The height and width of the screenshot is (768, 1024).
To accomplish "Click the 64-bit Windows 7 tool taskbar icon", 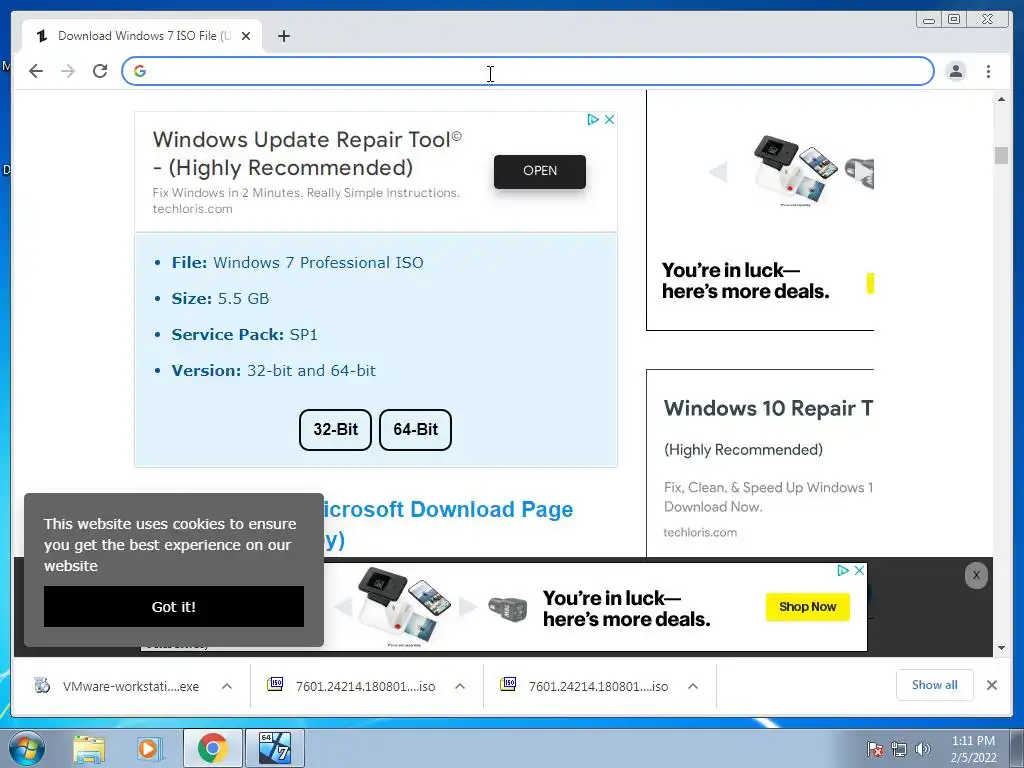I will [274, 748].
